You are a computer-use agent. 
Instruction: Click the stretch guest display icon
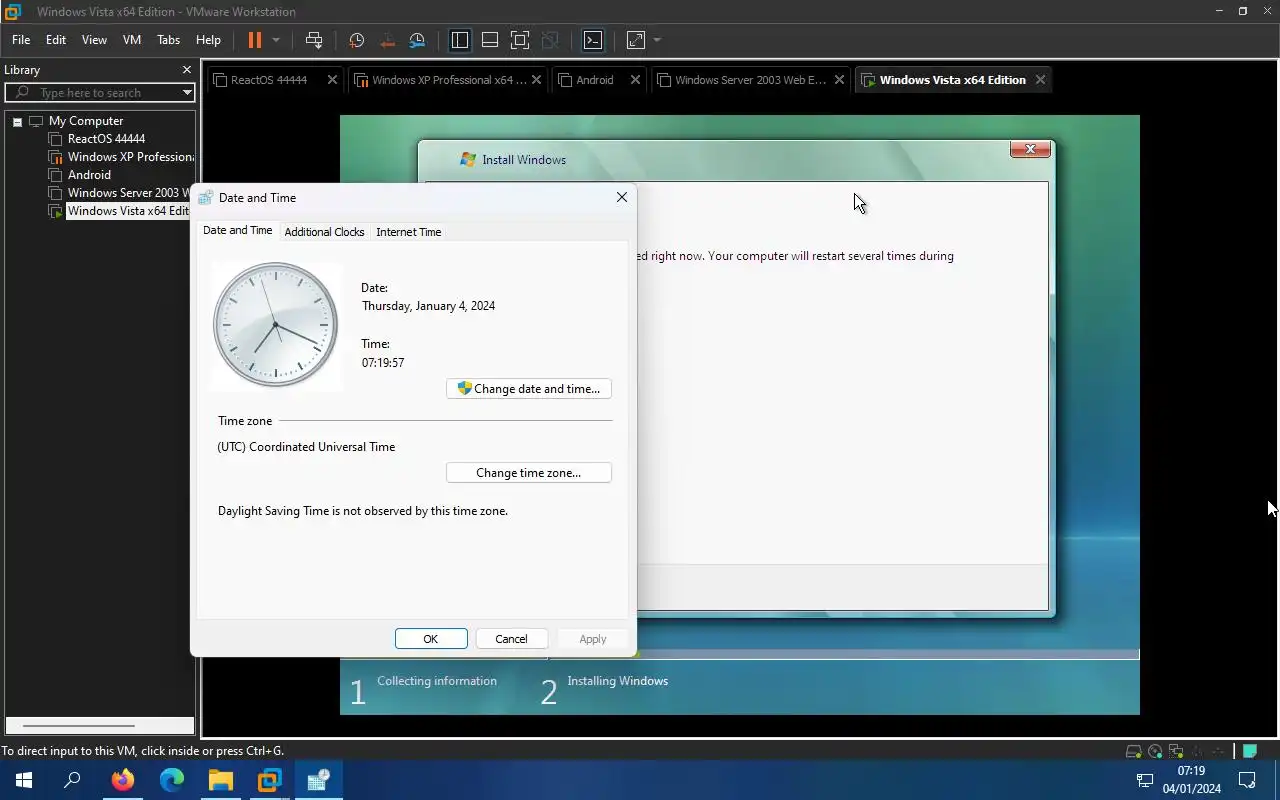[636, 40]
